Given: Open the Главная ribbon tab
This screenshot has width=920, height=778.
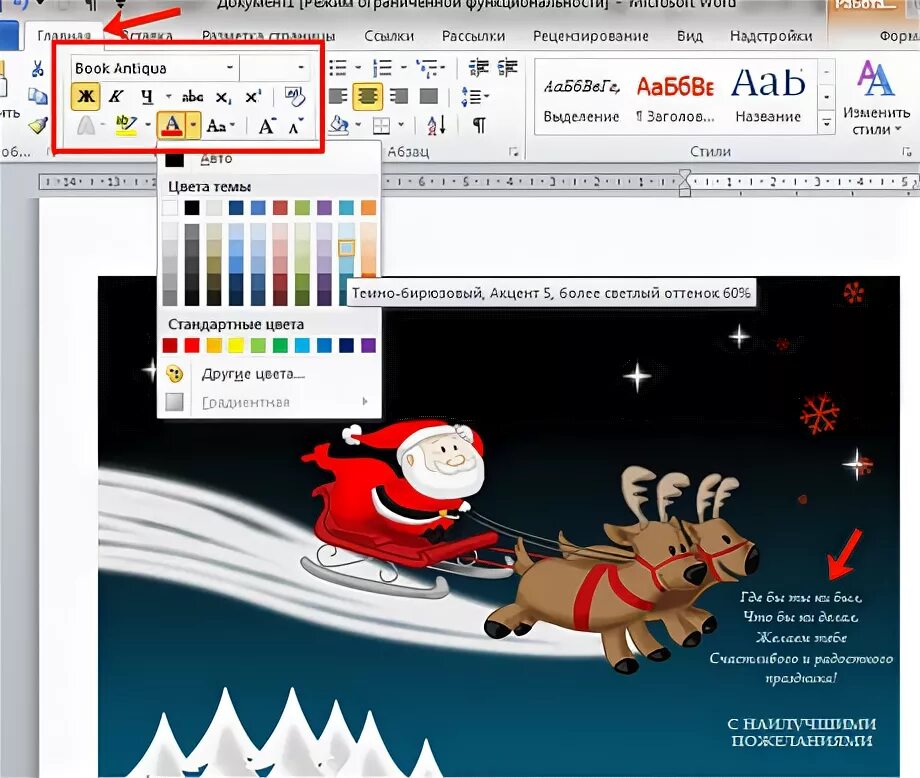Looking at the screenshot, I should click(64, 36).
